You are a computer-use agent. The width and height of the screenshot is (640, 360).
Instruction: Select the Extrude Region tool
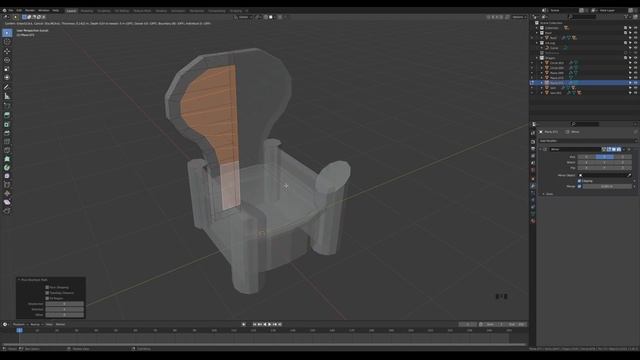pyautogui.click(x=7, y=116)
